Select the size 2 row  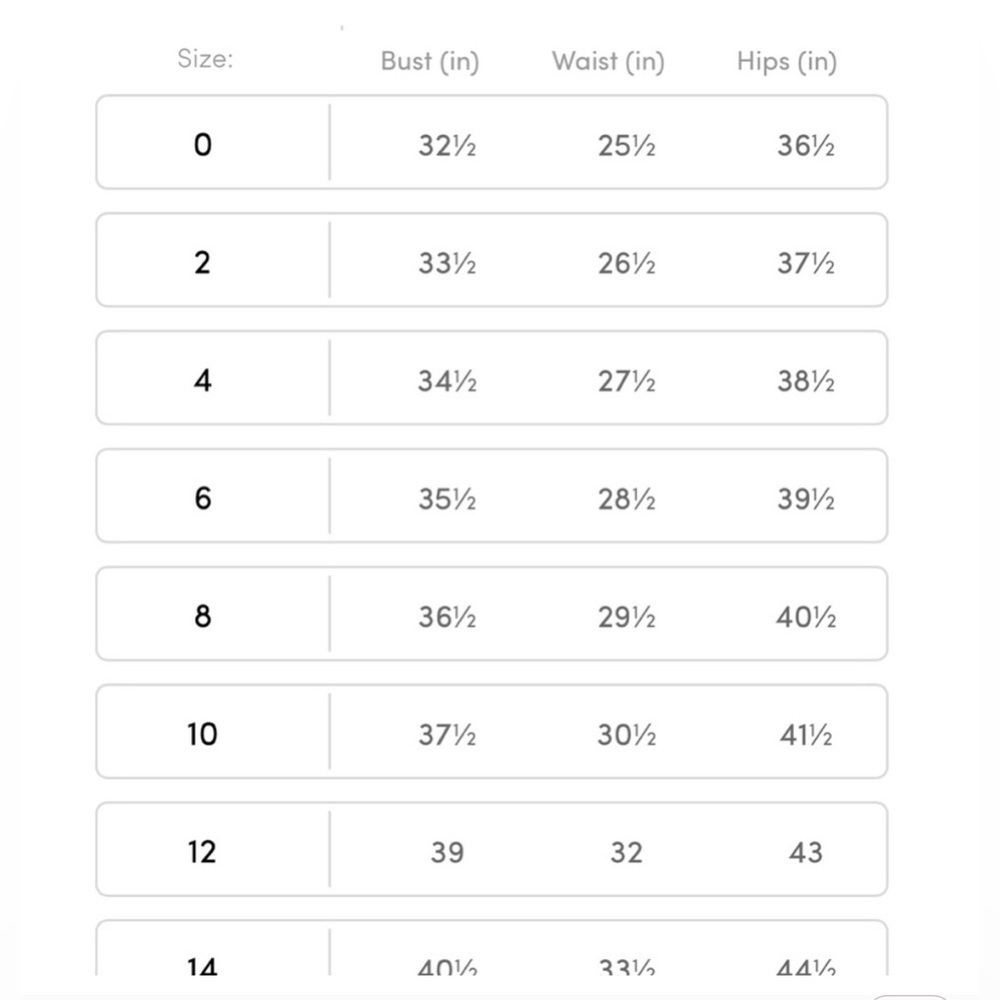click(x=492, y=260)
